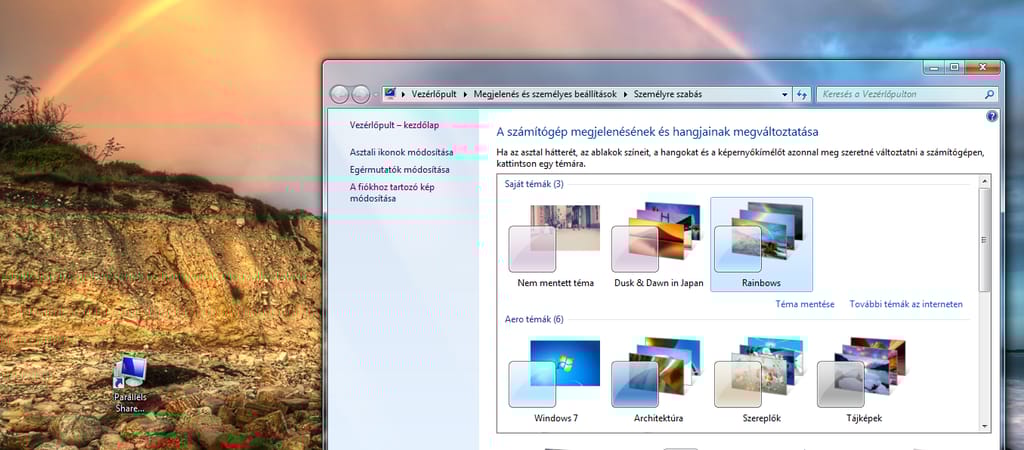Click the blue Help question mark icon
Screen dimensions: 1024x450
[991, 117]
